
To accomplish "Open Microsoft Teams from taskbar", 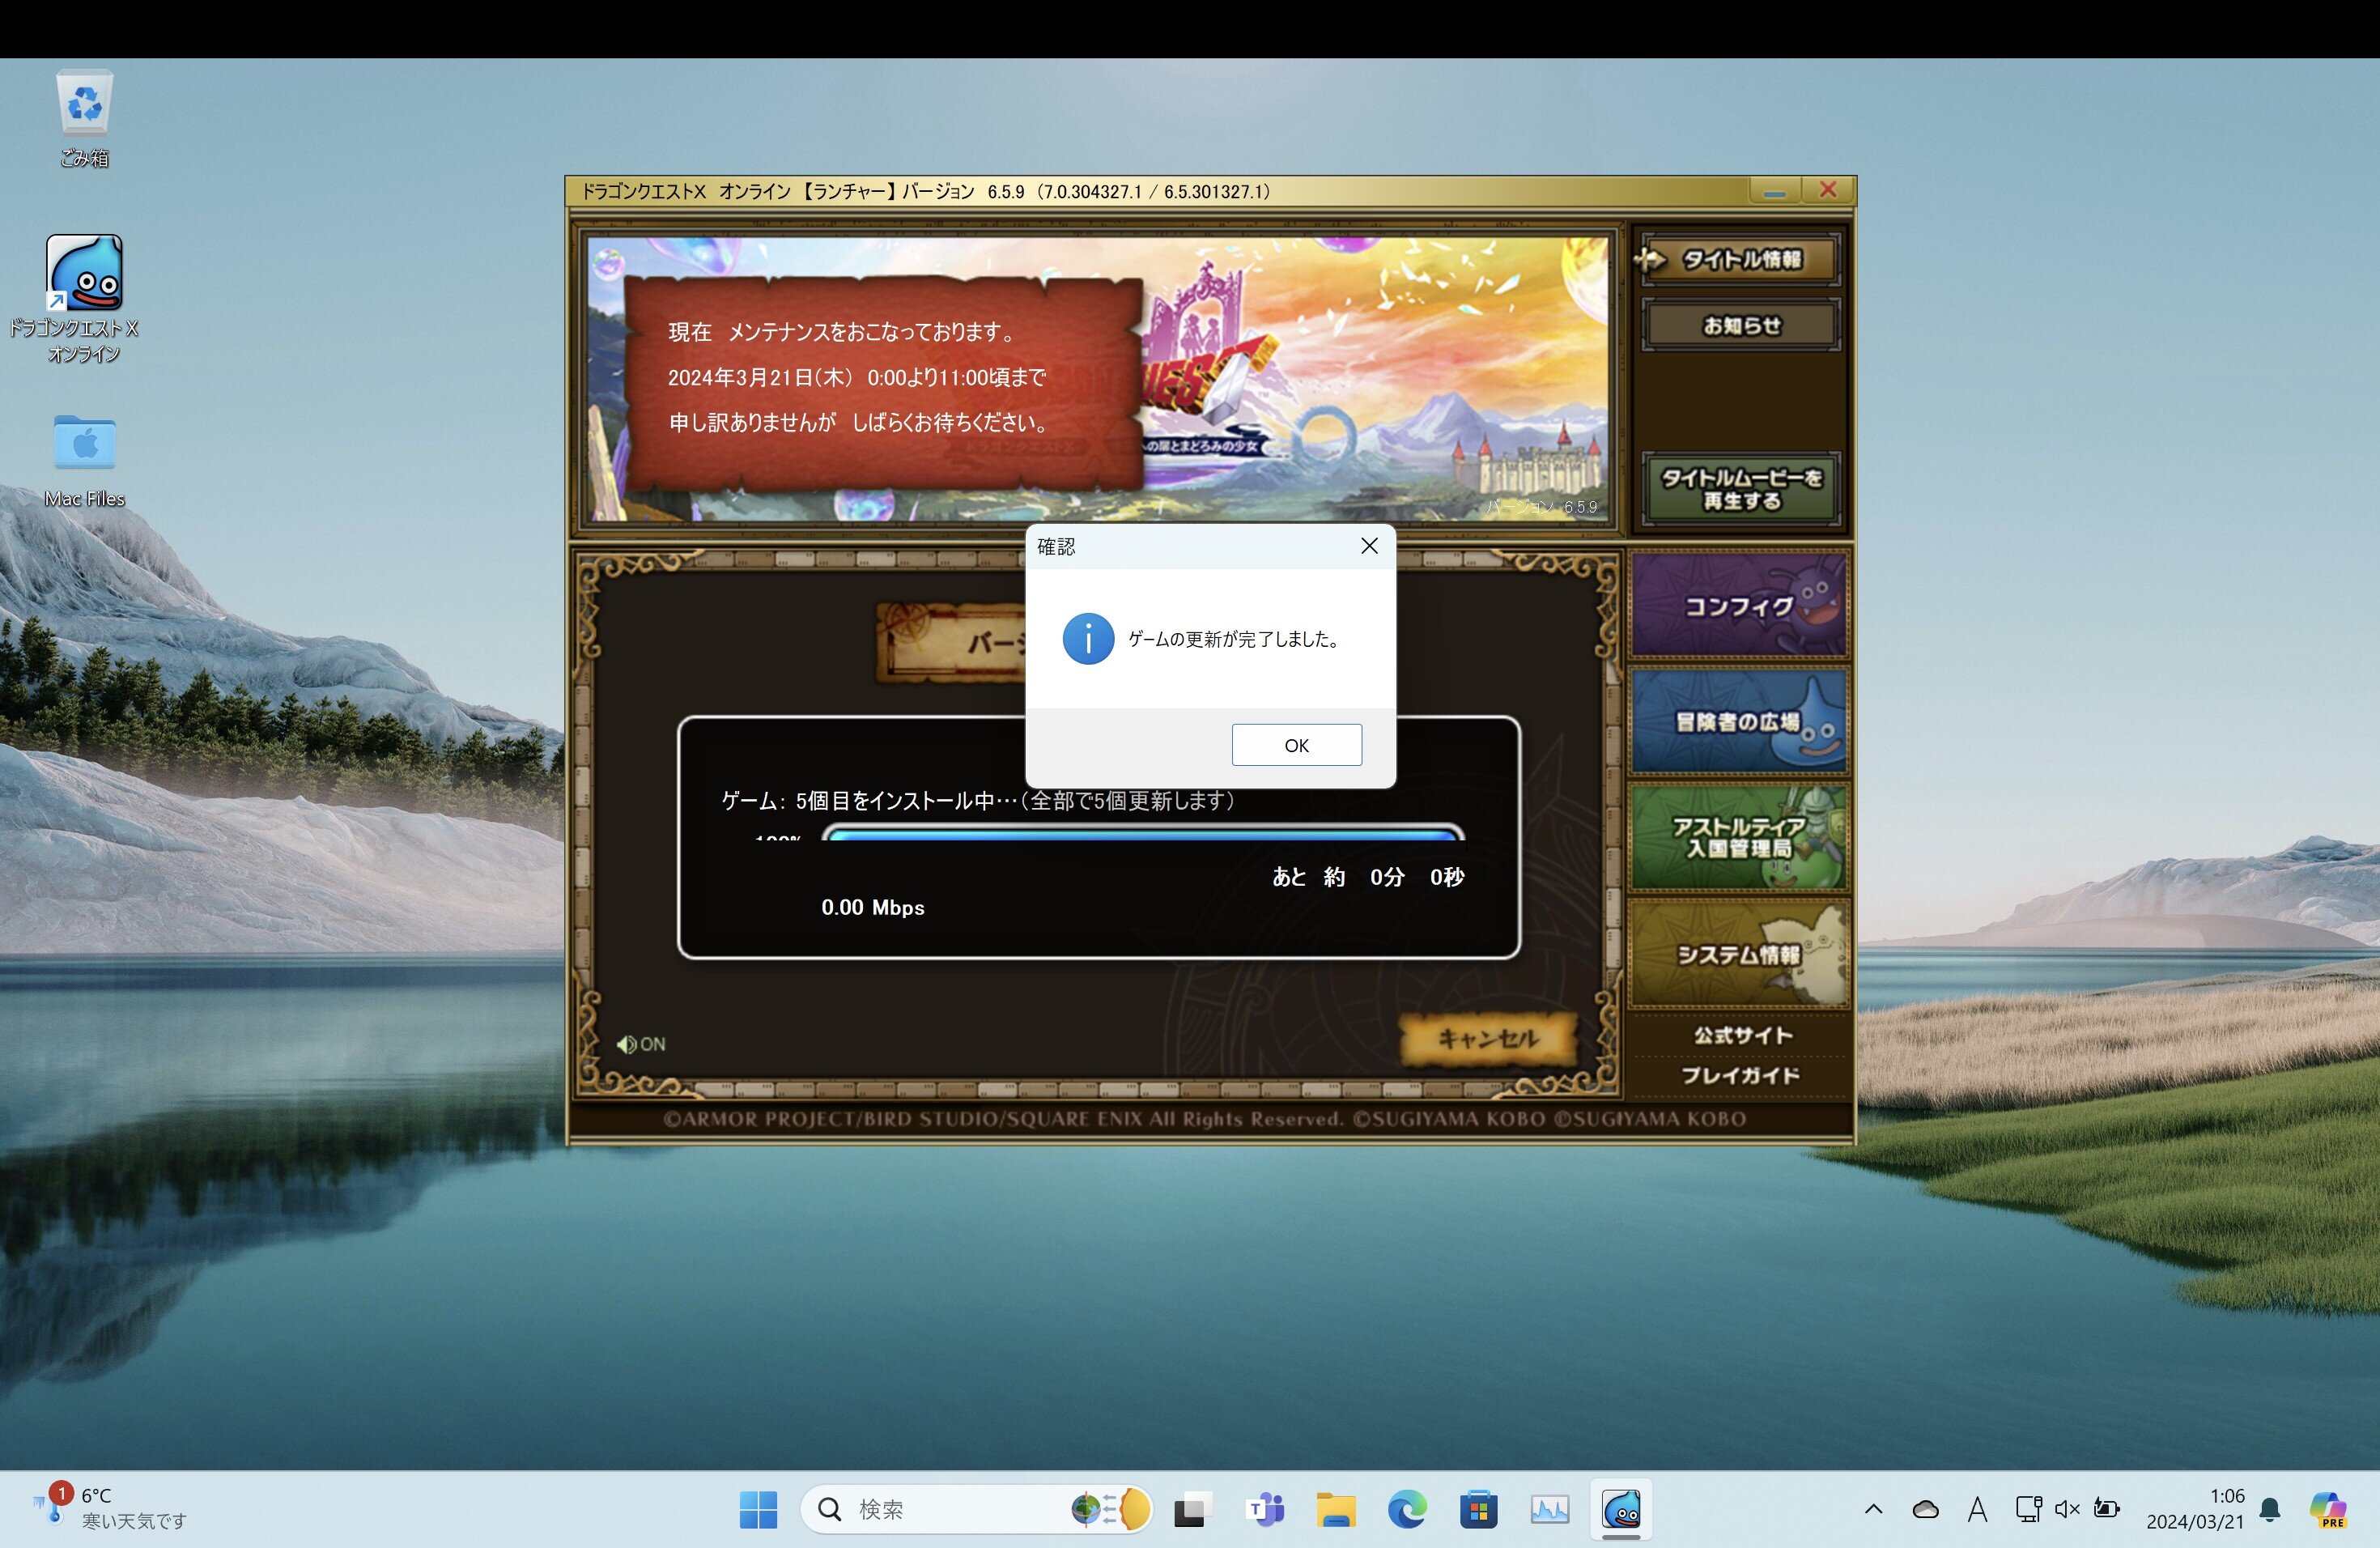I will (1265, 1509).
